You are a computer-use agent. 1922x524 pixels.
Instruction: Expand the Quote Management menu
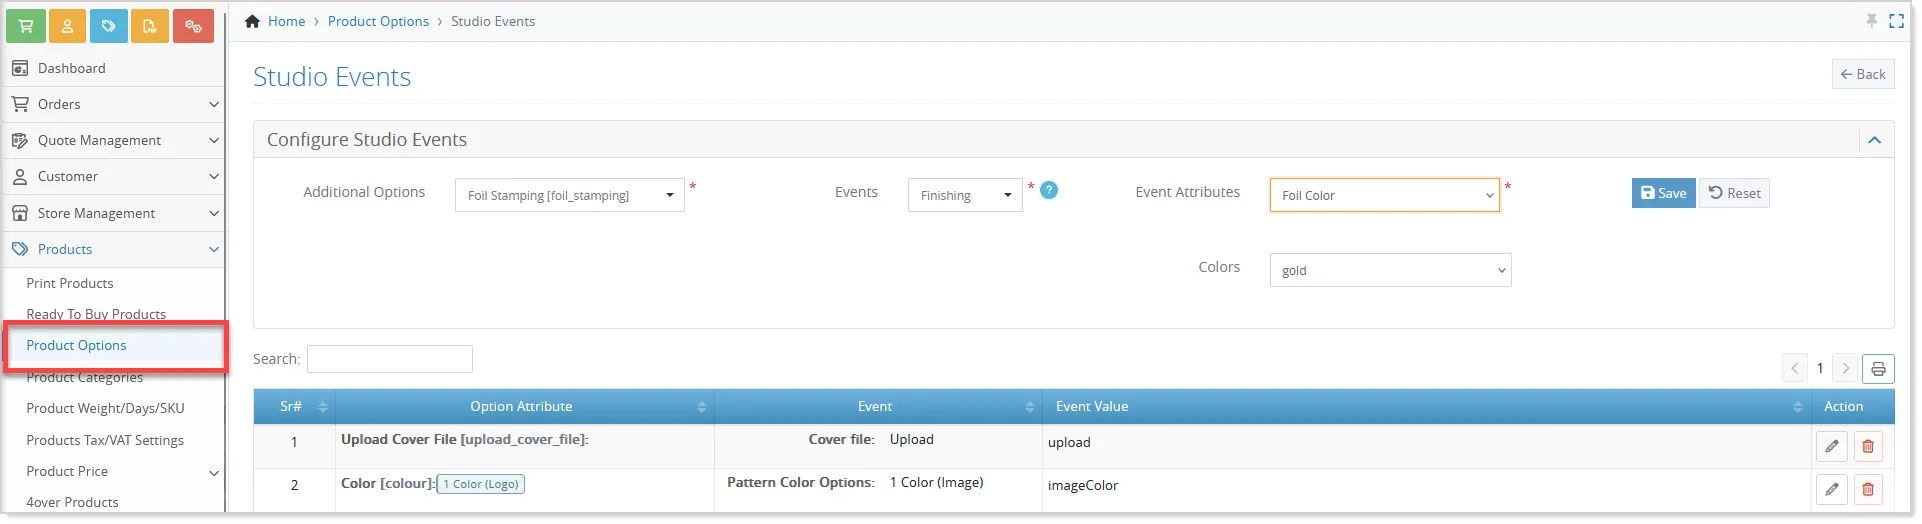click(x=113, y=140)
